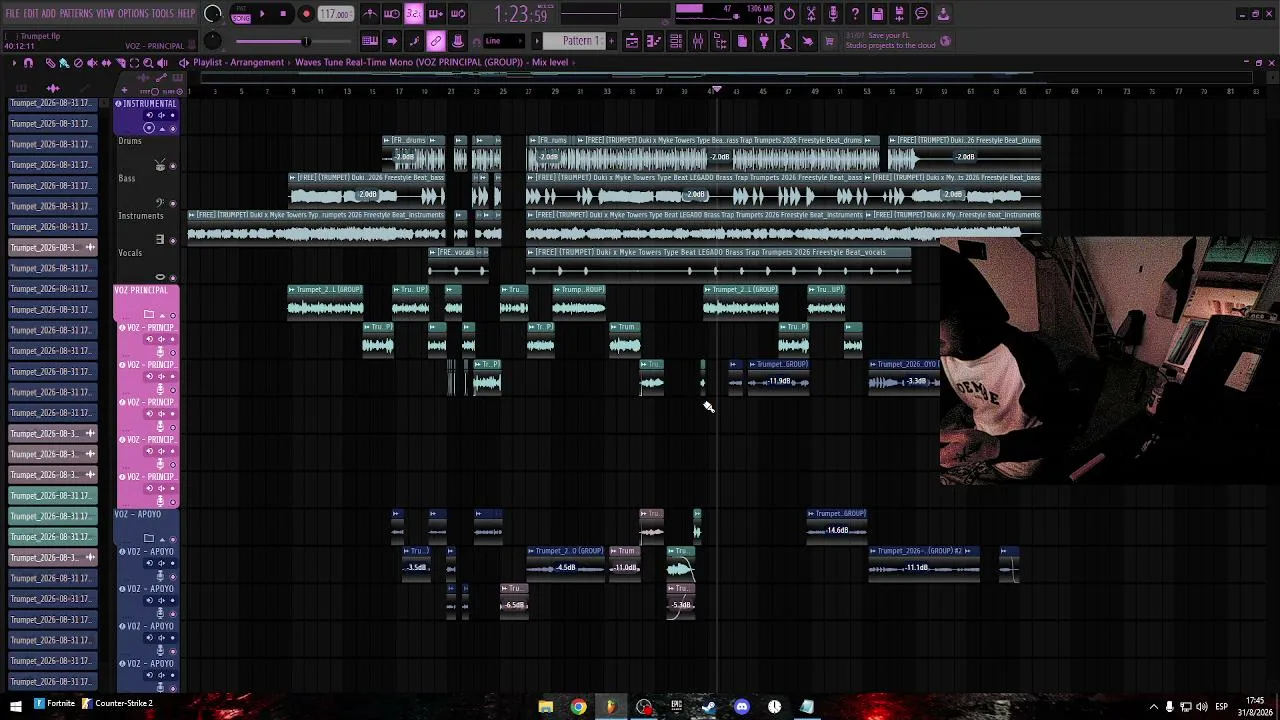Click the audio editor scissors icon

coord(811,14)
